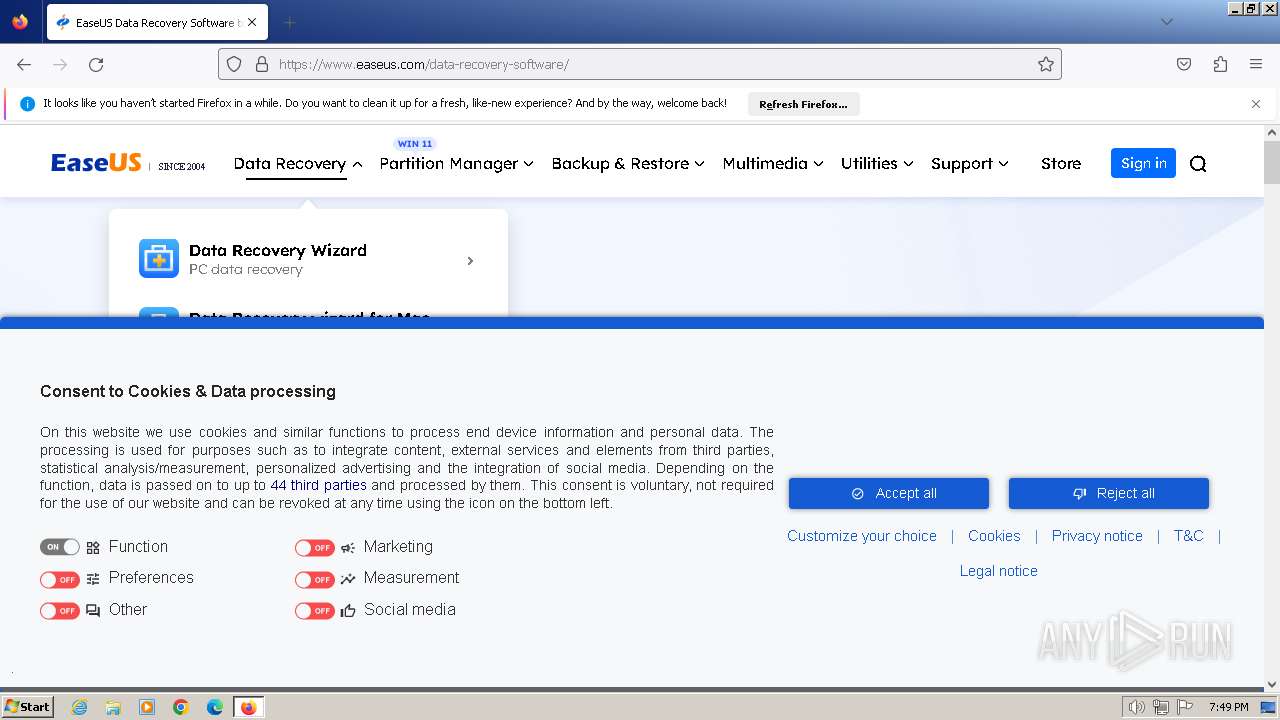Click the page vertical scrollbar thumb
Image resolution: width=1280 pixels, height=720 pixels.
coord(1272,163)
